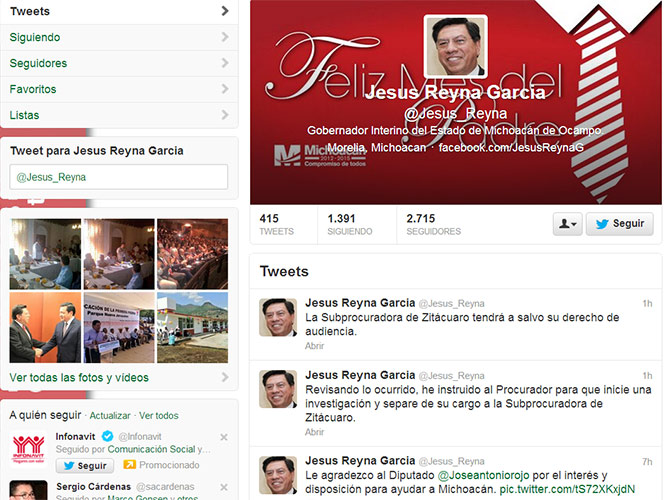Open the second dining table photo thumbnail
665x500 pixels.
point(119,254)
